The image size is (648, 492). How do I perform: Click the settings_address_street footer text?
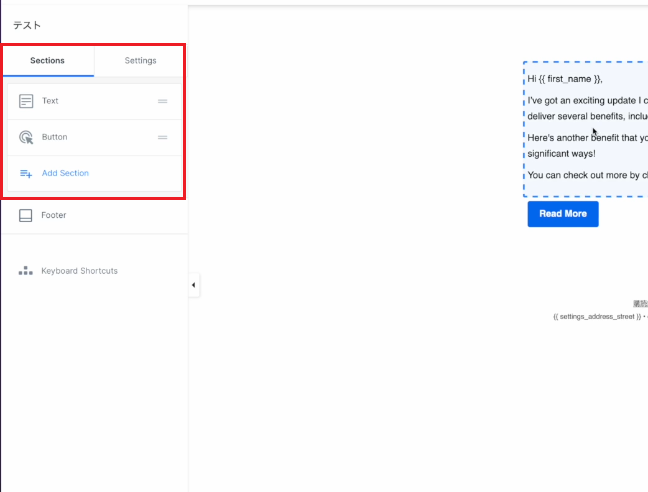pos(597,317)
